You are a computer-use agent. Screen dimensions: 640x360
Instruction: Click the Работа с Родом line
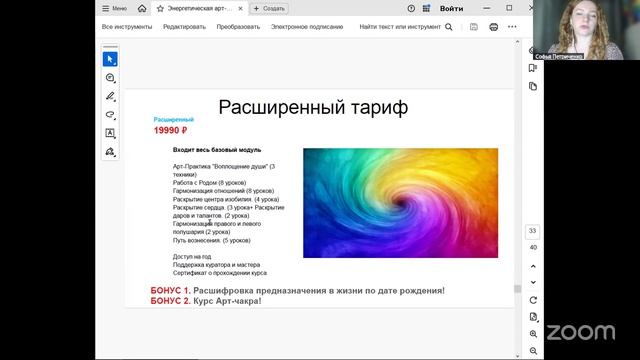209,183
